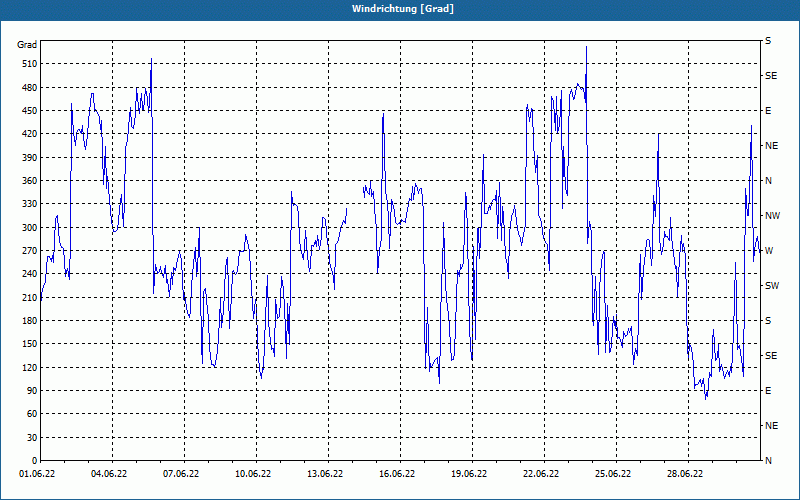Click the NW compass label on right axis
The height and width of the screenshot is (500, 800).
coord(773,216)
